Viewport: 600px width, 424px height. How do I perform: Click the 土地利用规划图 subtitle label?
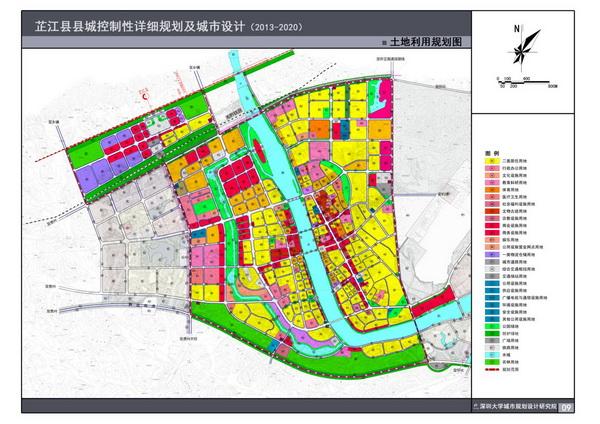tap(424, 45)
